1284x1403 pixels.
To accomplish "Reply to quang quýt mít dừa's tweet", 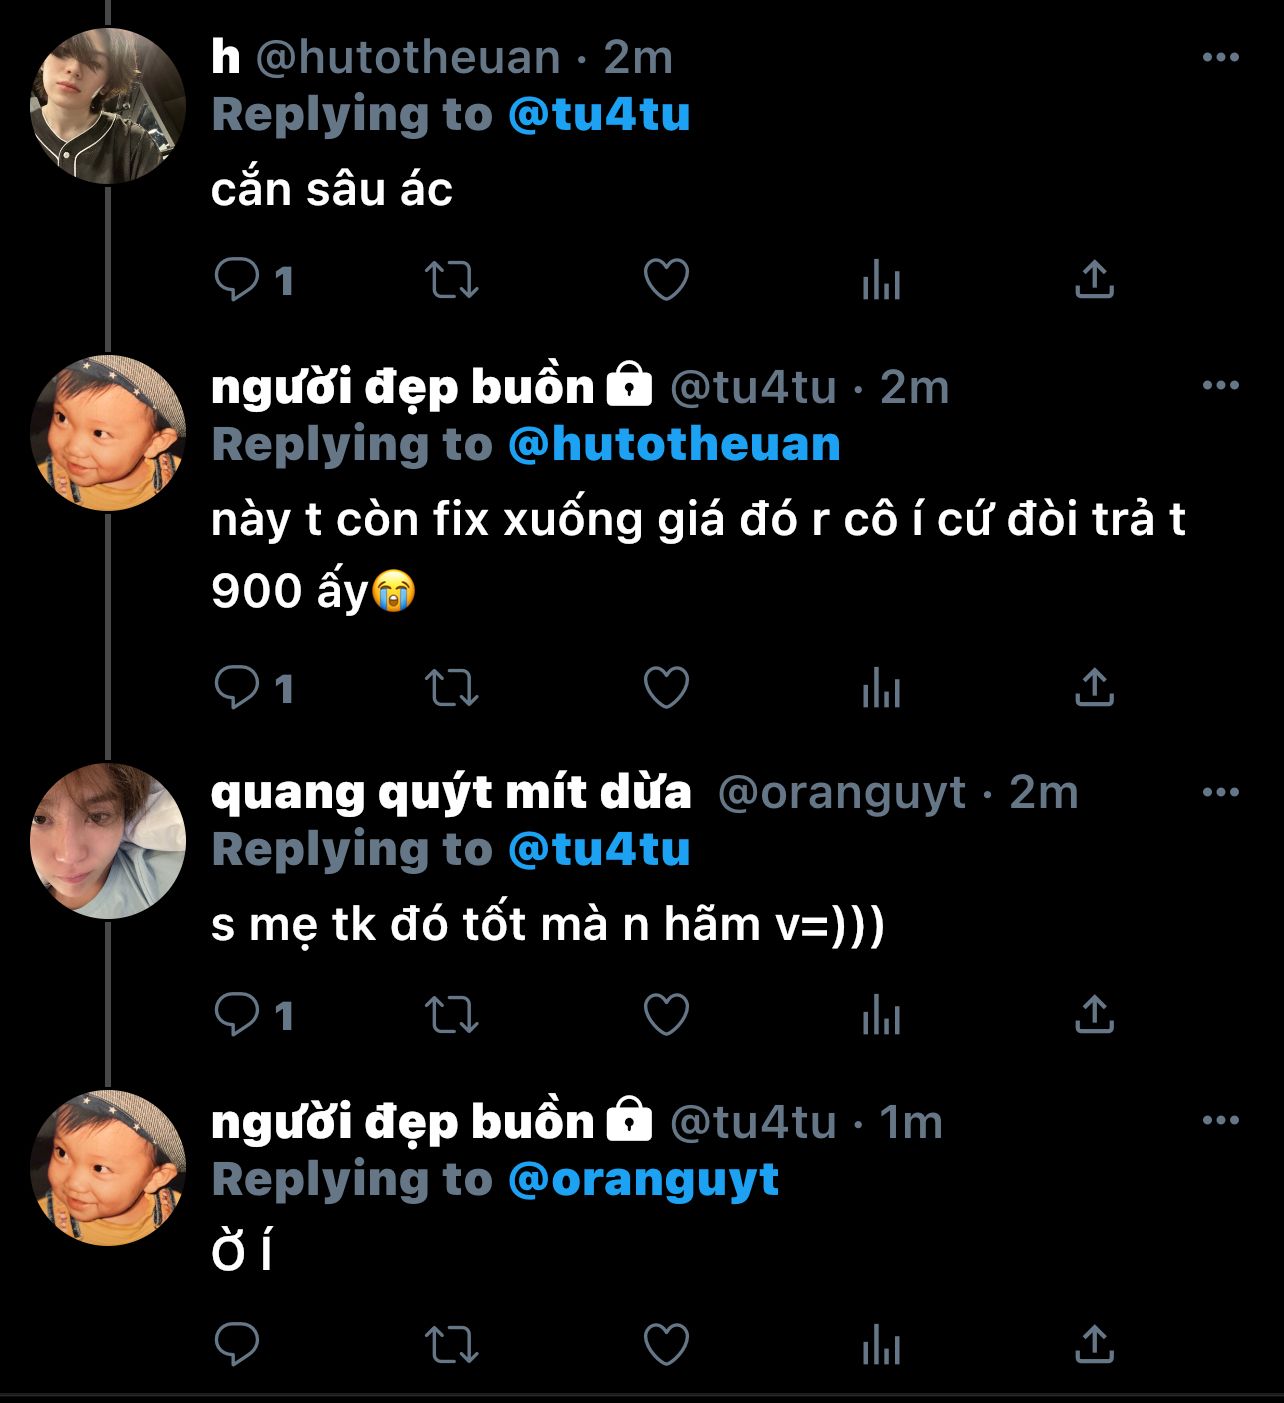I will tap(238, 1015).
